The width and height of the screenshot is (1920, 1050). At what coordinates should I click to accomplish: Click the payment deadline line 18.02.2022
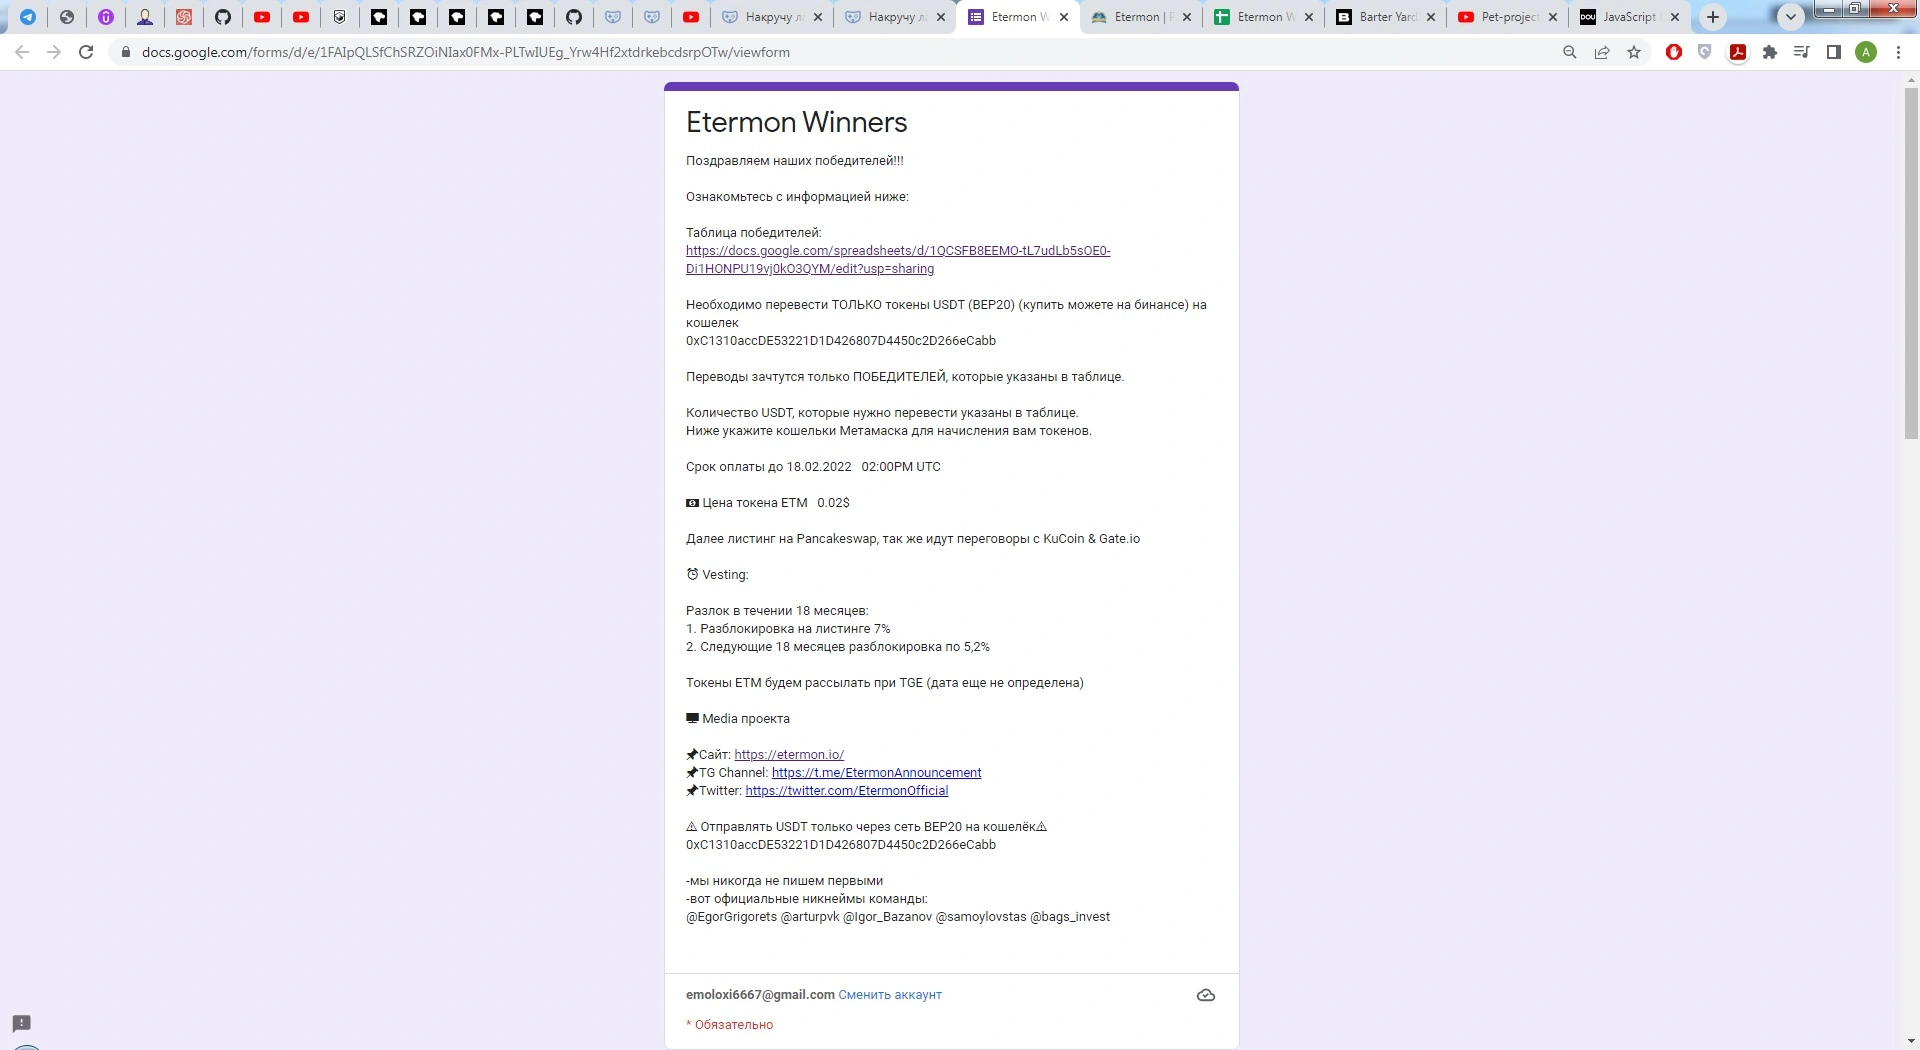[x=813, y=467]
